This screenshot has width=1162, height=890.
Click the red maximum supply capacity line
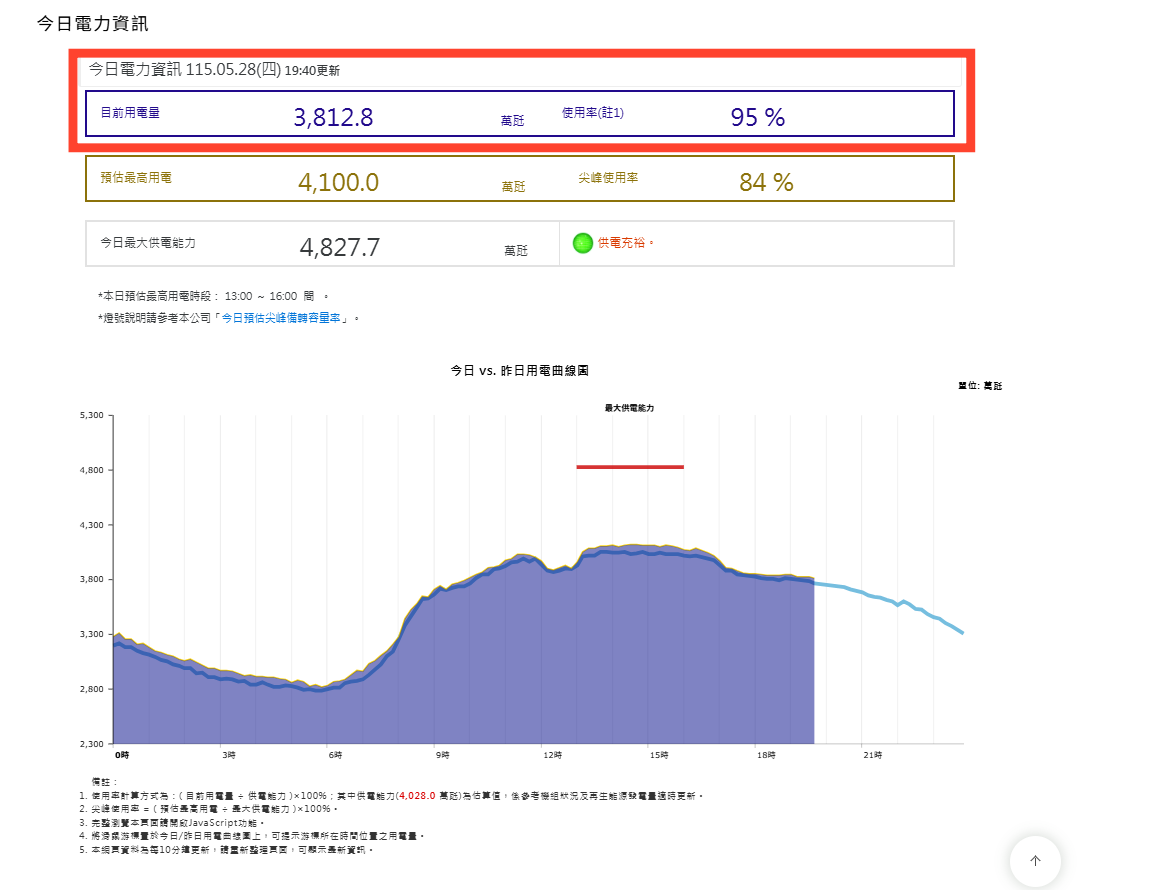coord(630,467)
